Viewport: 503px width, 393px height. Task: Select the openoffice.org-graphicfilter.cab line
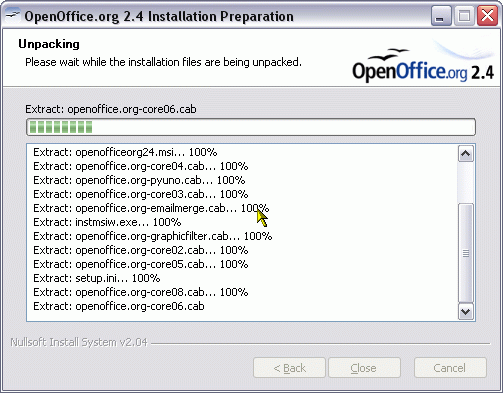(153, 236)
